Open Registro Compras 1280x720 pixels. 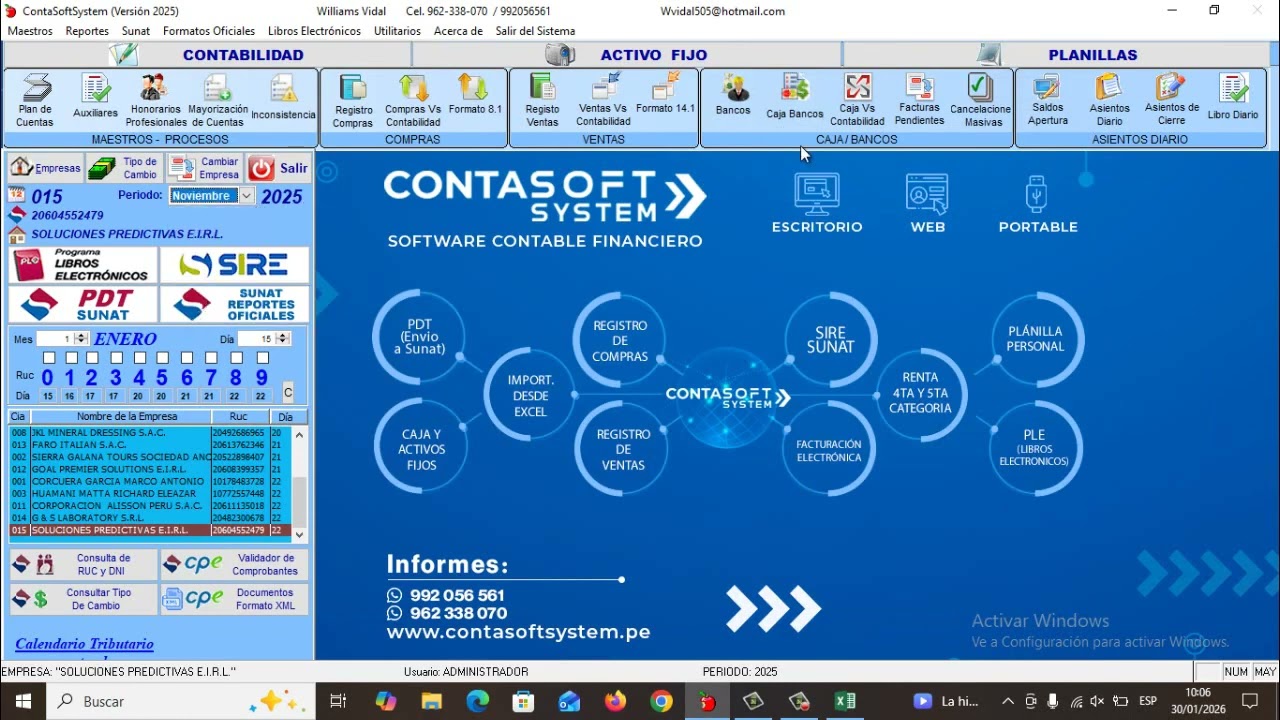point(353,101)
